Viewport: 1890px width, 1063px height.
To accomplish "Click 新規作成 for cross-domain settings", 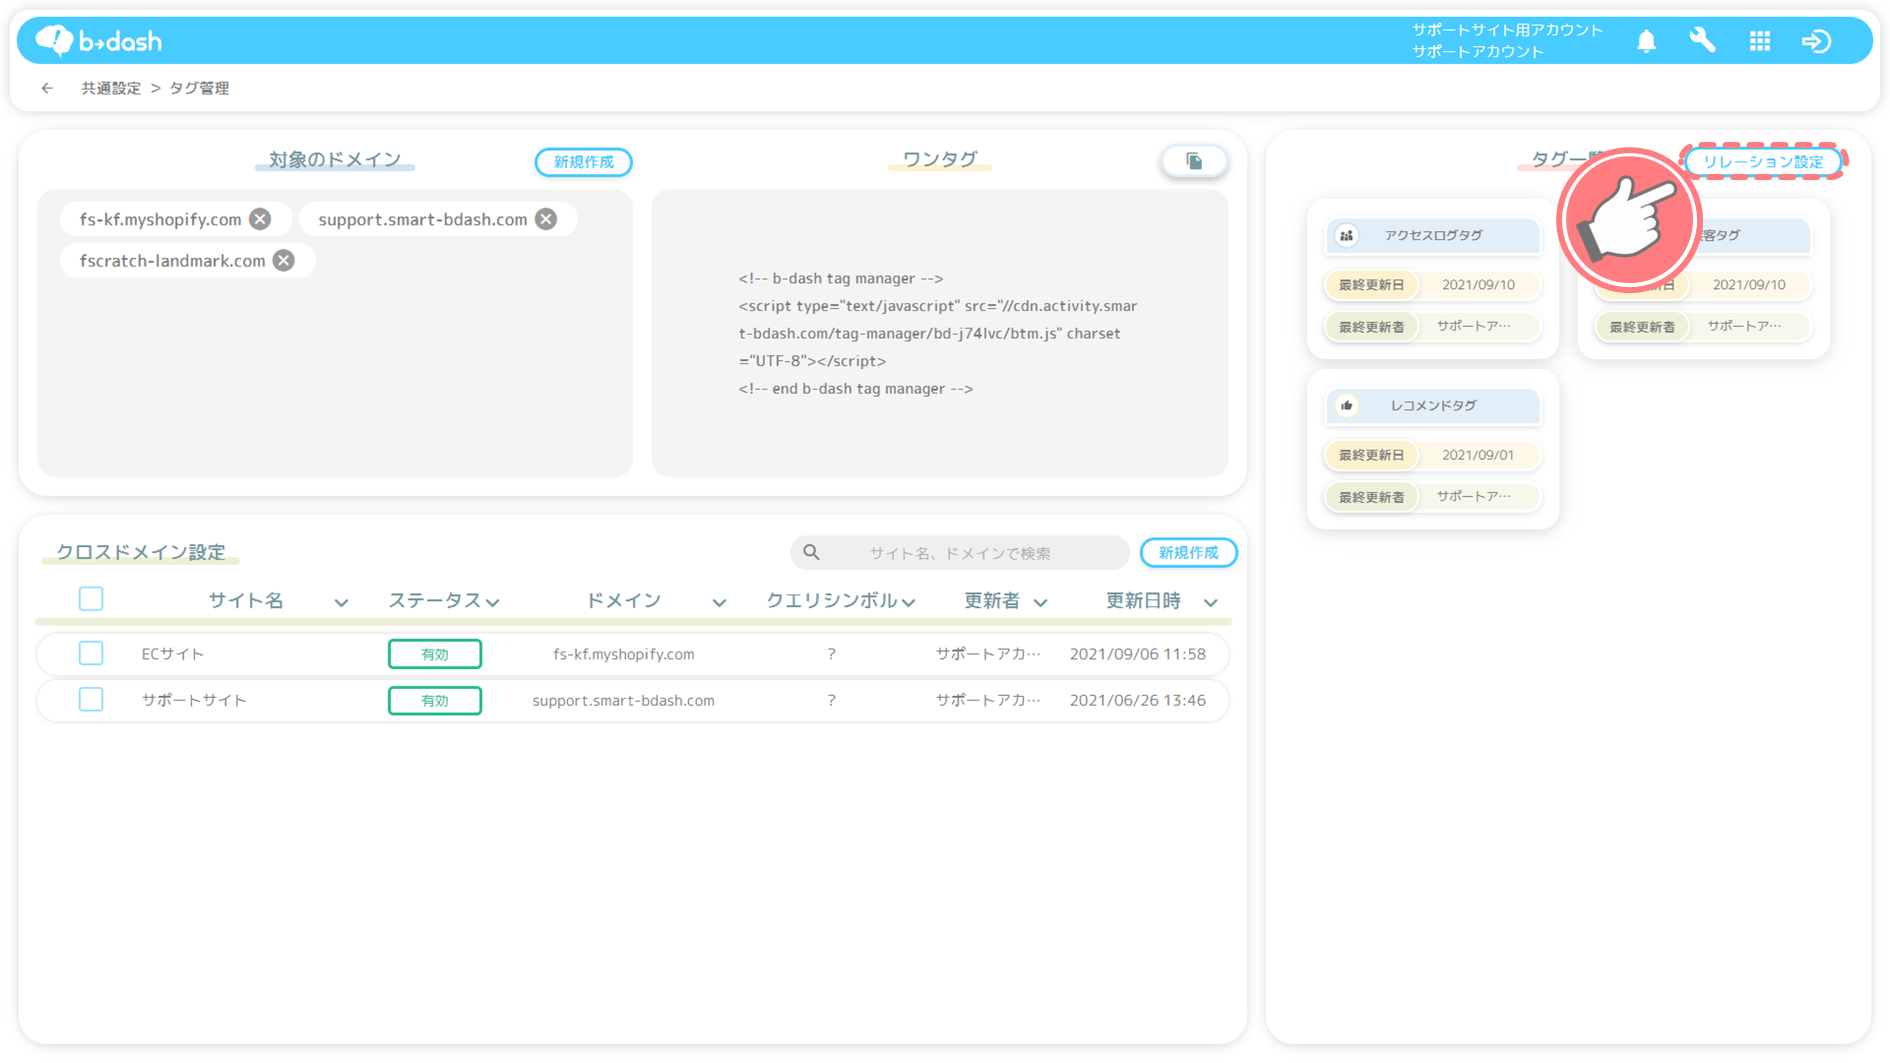I will pos(1188,552).
